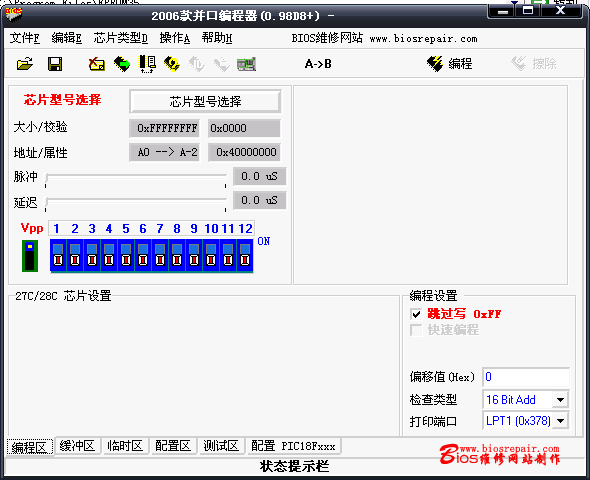The width and height of the screenshot is (590, 480).
Task: Toggle the green Vpp switch
Action: (30, 256)
